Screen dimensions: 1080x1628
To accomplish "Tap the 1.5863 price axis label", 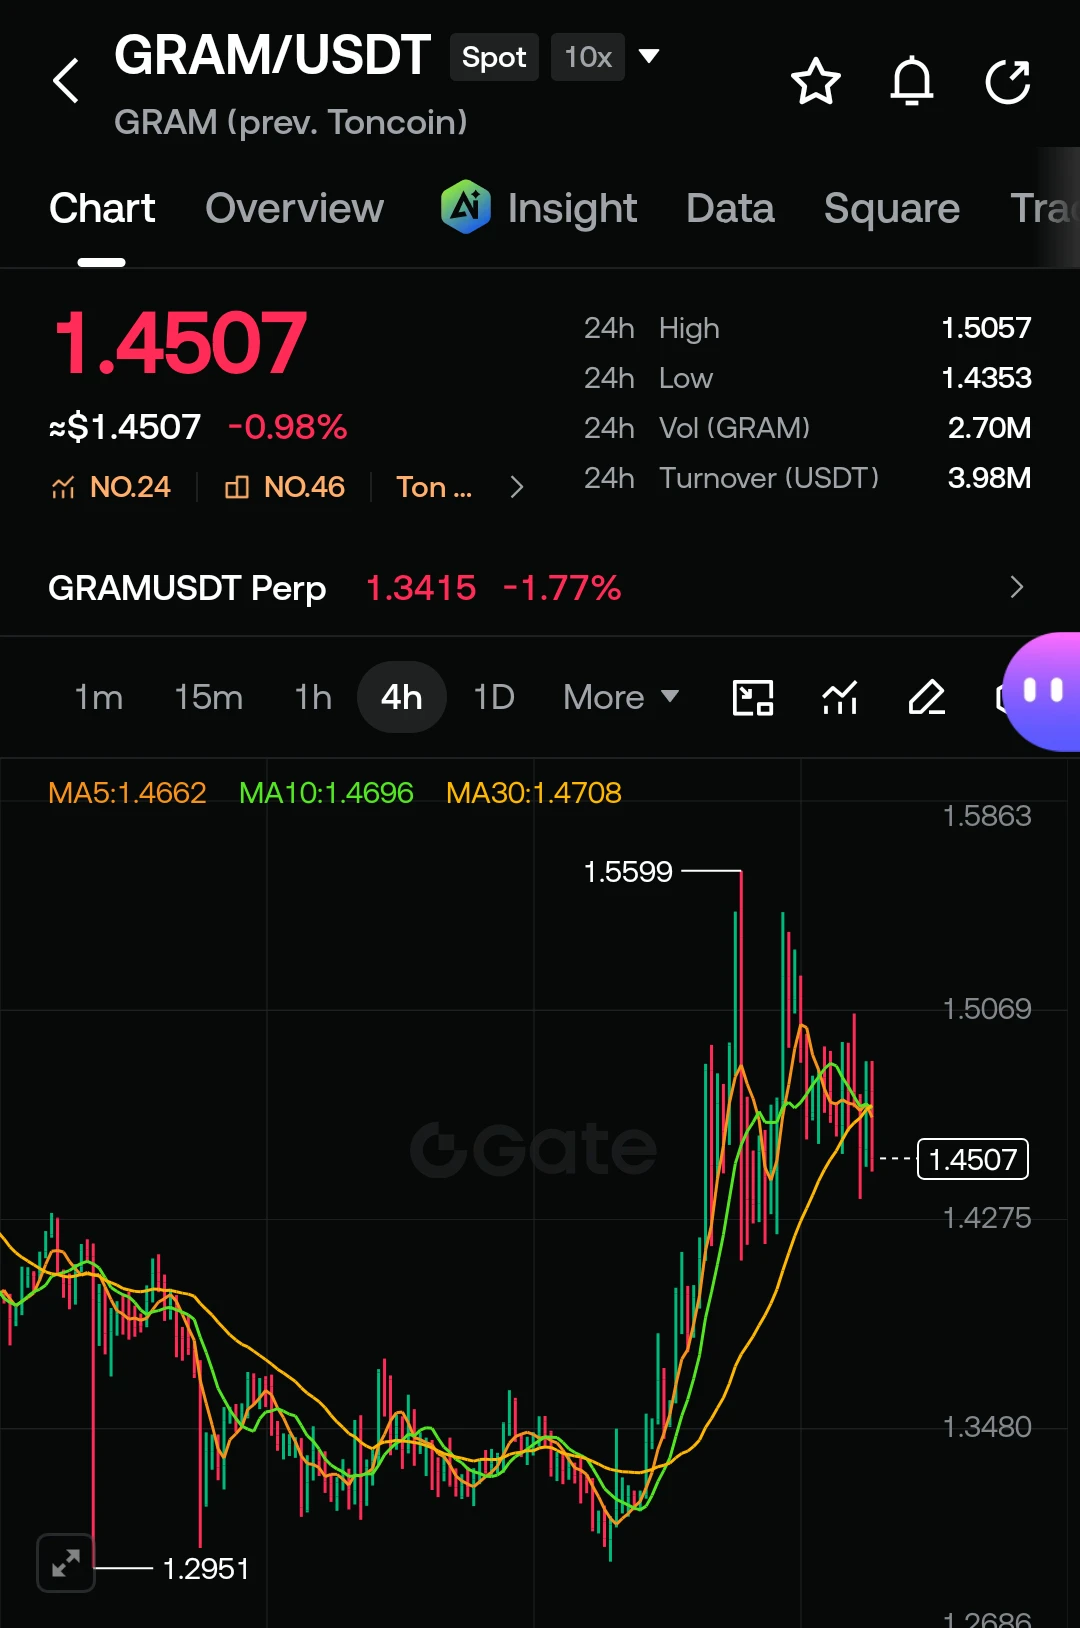I will pyautogui.click(x=987, y=816).
